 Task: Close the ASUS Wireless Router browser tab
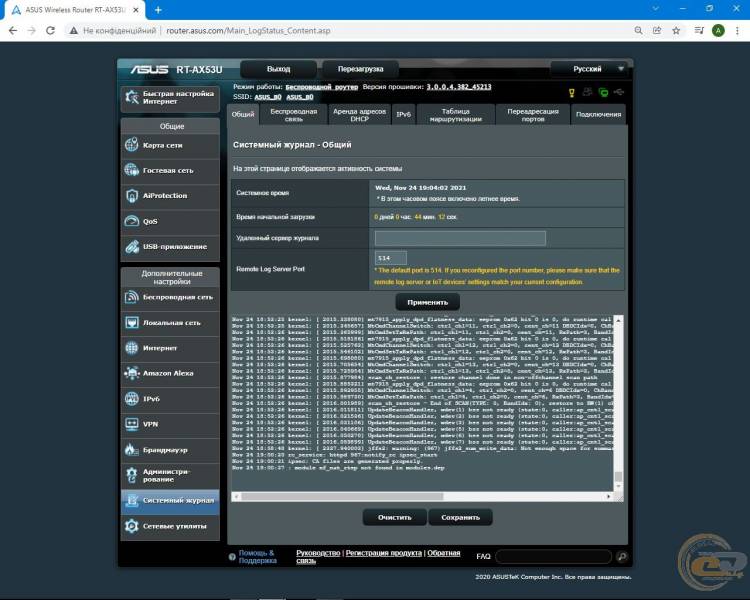point(136,10)
